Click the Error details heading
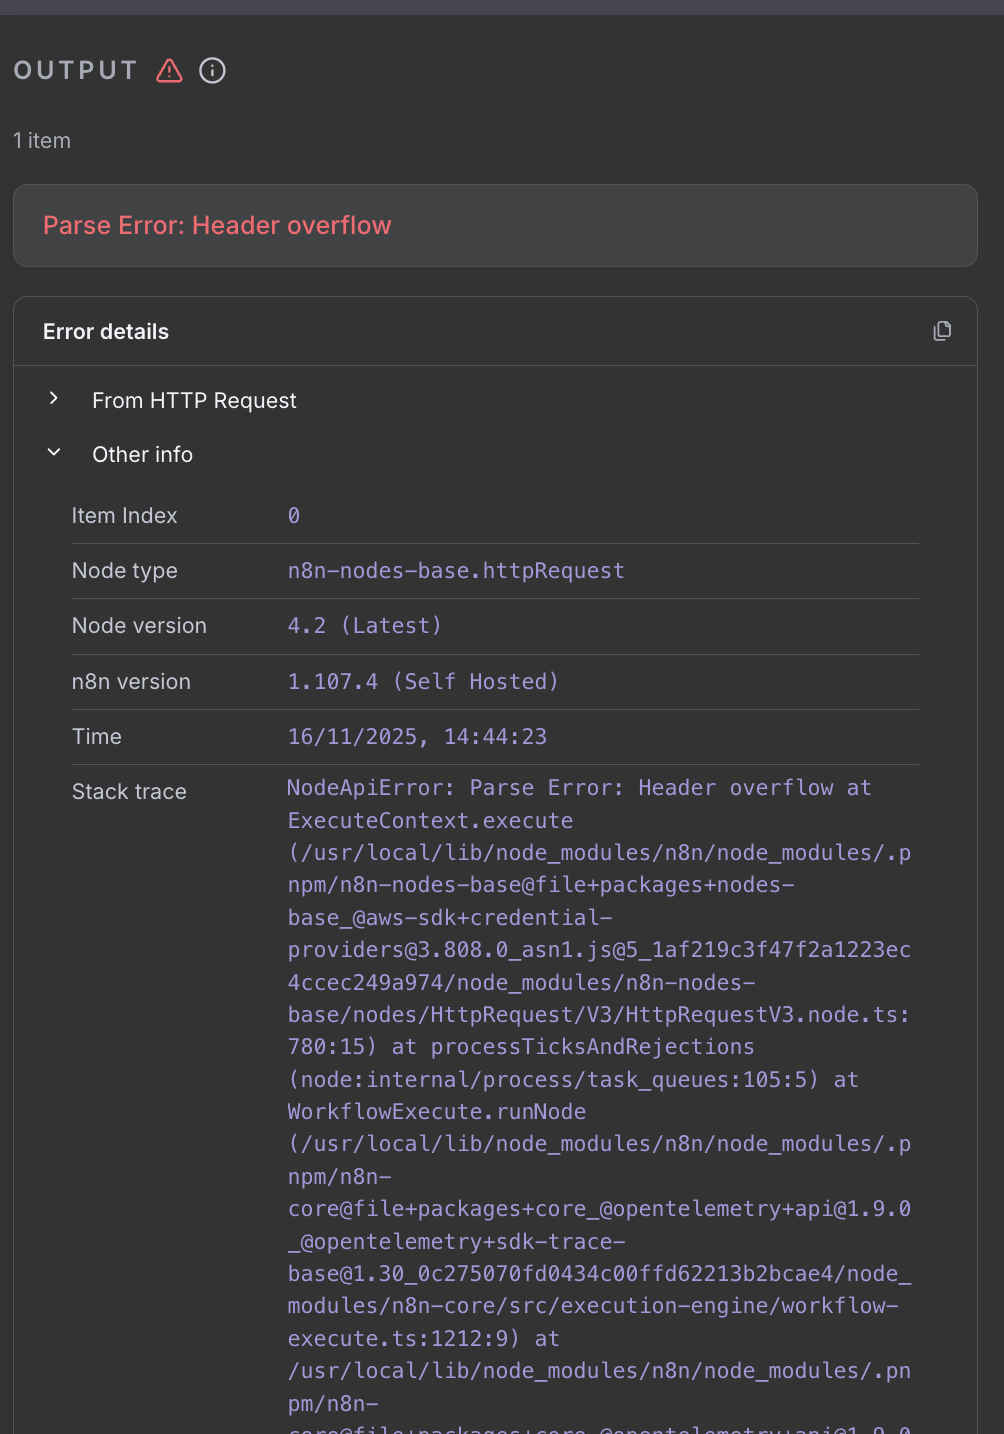1004x1434 pixels. pyautogui.click(x=106, y=332)
